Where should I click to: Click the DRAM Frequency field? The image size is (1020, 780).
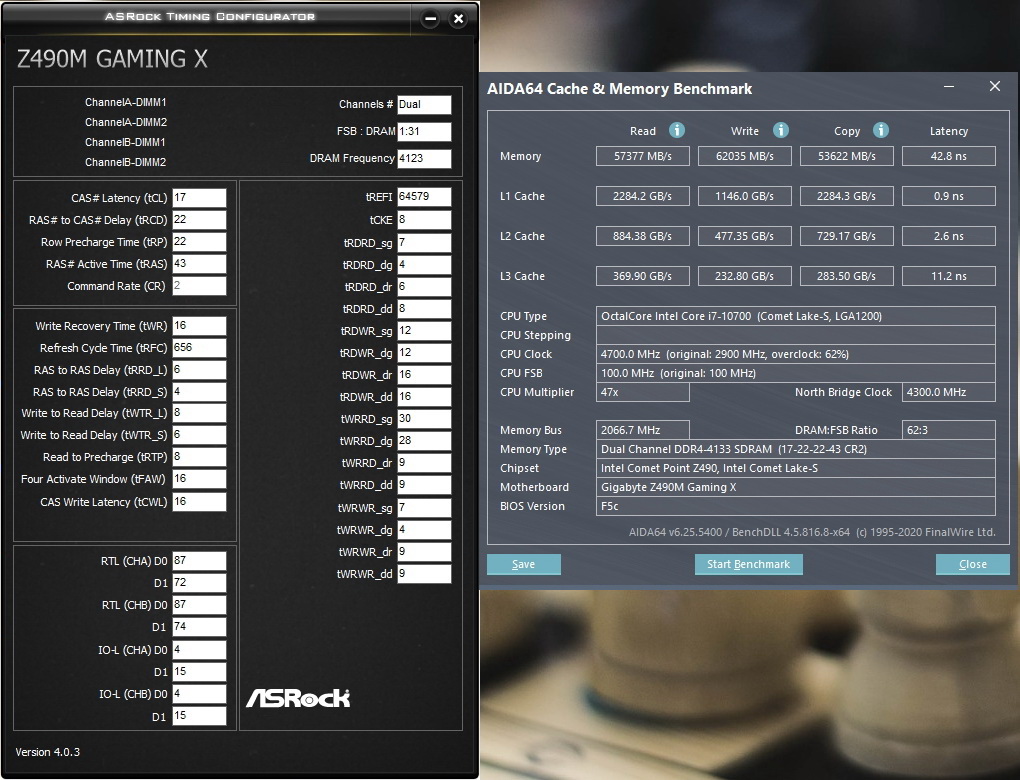424,159
